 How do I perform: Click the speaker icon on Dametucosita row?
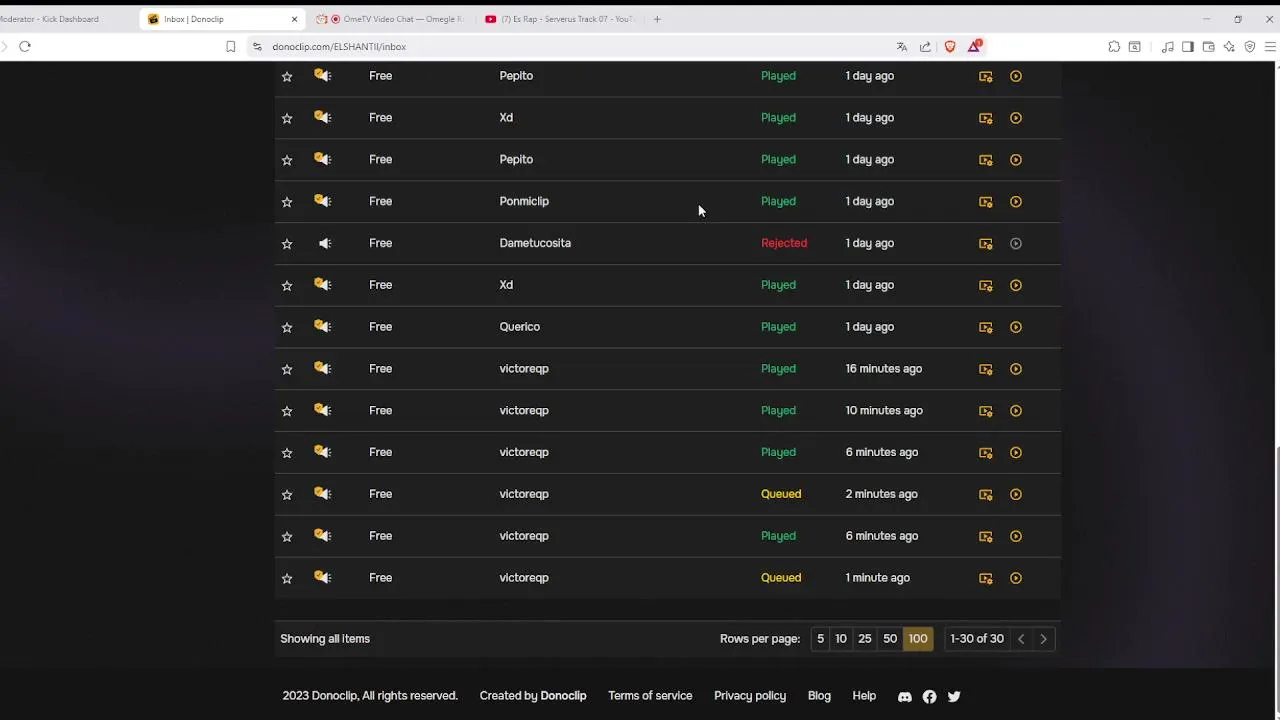pos(324,243)
